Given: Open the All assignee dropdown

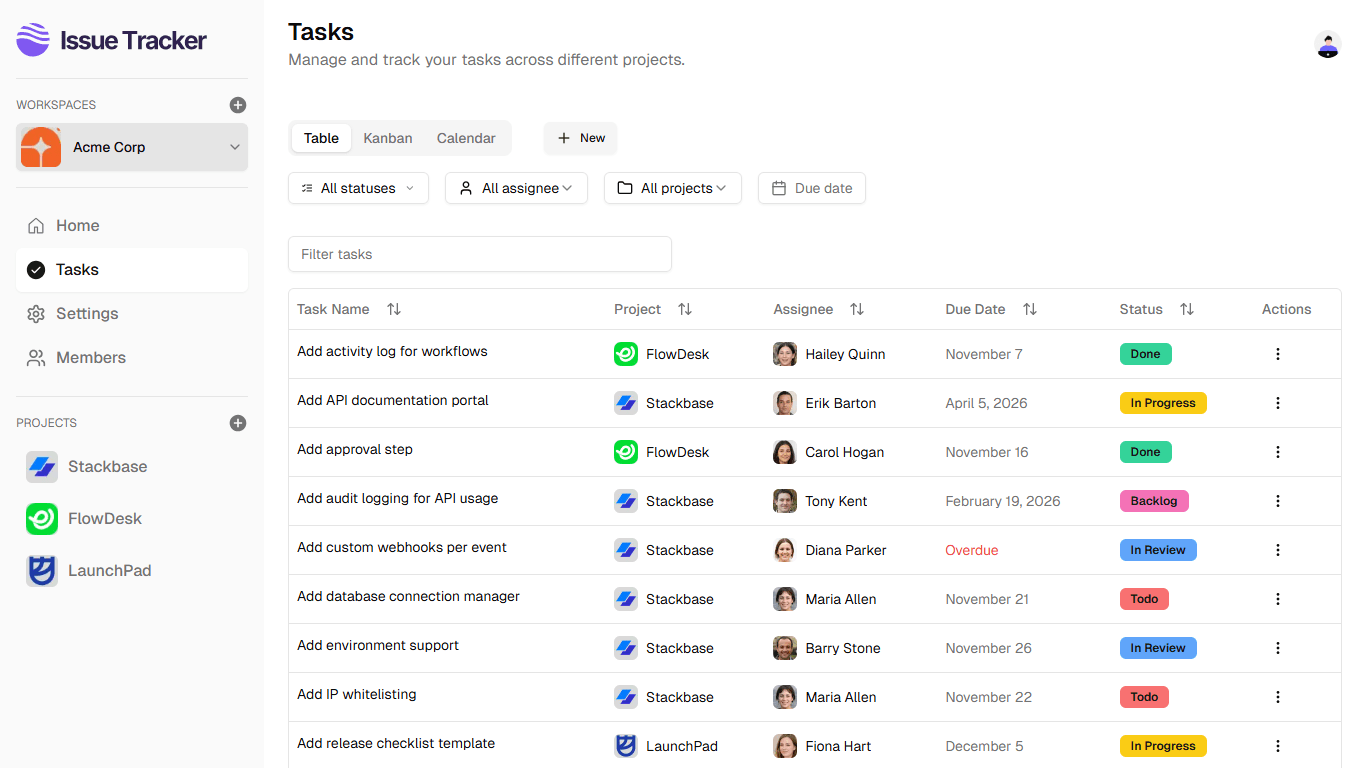Looking at the screenshot, I should coord(516,188).
